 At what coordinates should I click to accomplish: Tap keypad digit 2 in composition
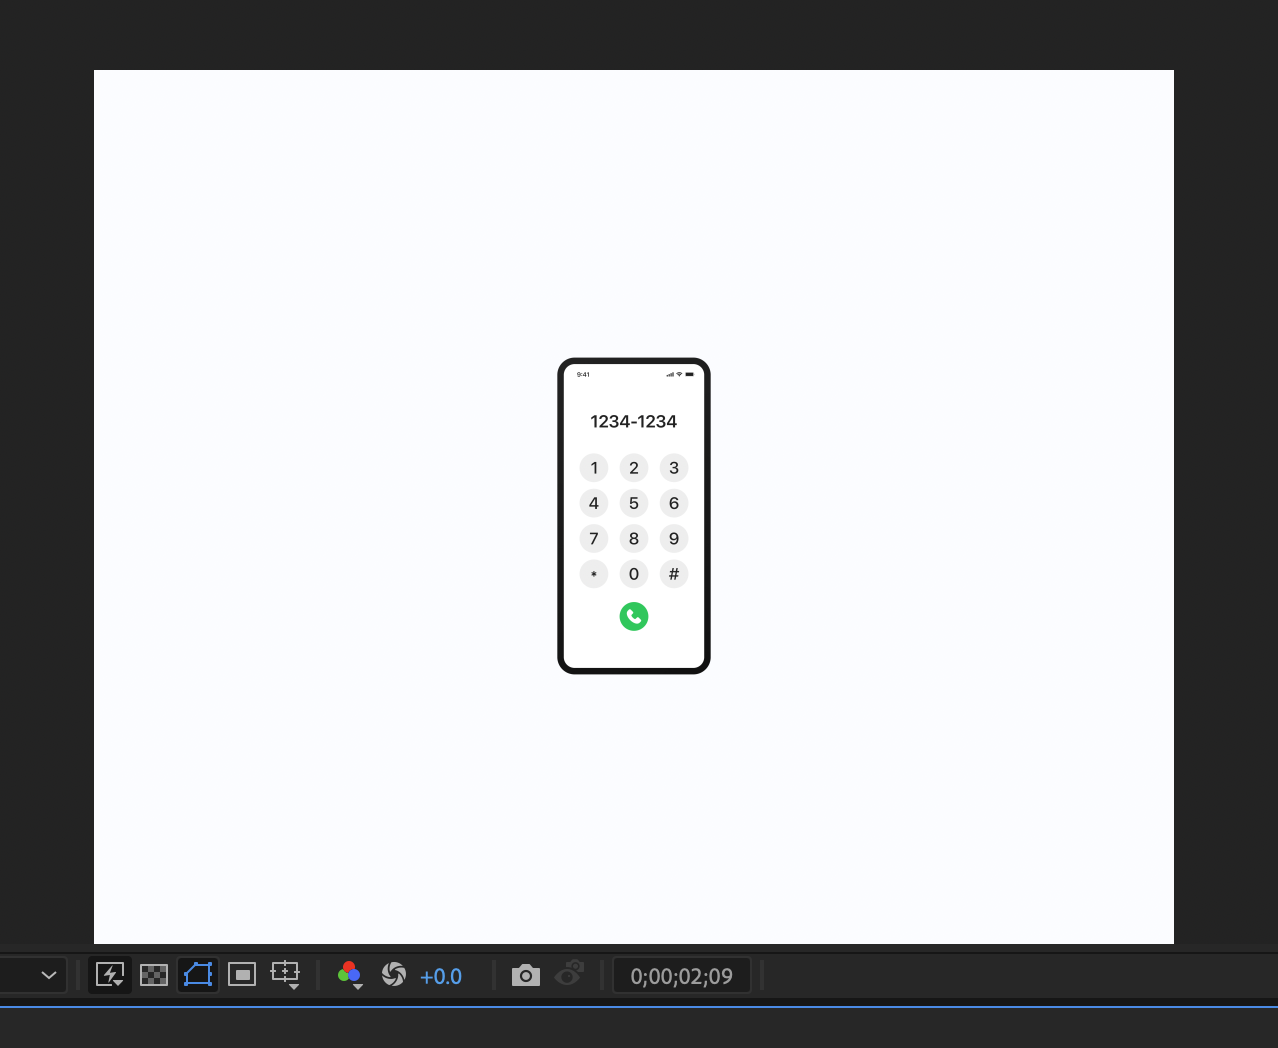click(634, 468)
